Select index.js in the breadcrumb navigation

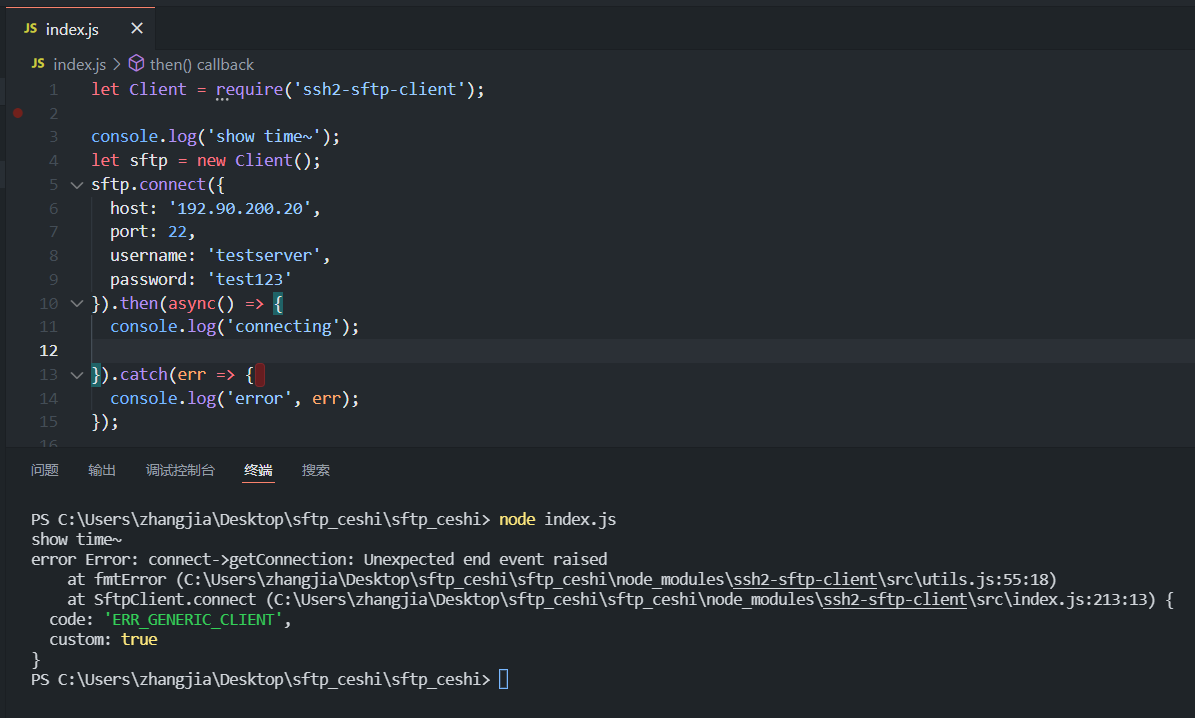pos(80,63)
